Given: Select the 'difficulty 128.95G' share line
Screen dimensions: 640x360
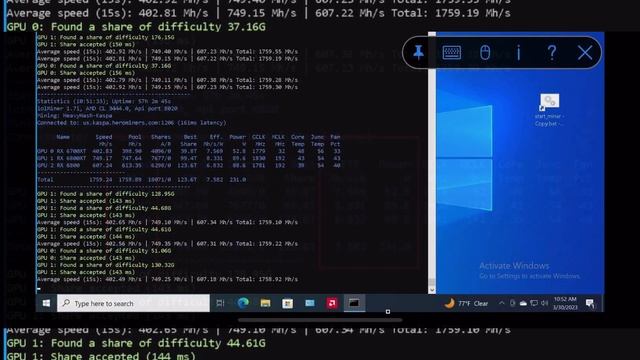Looking at the screenshot, I should pos(106,194).
